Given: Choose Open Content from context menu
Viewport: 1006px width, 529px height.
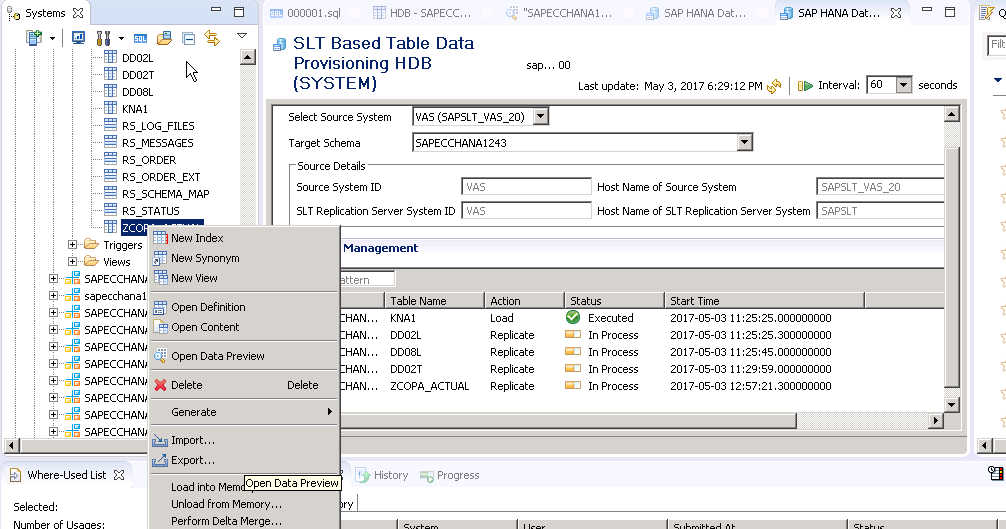Looking at the screenshot, I should [x=244, y=326].
